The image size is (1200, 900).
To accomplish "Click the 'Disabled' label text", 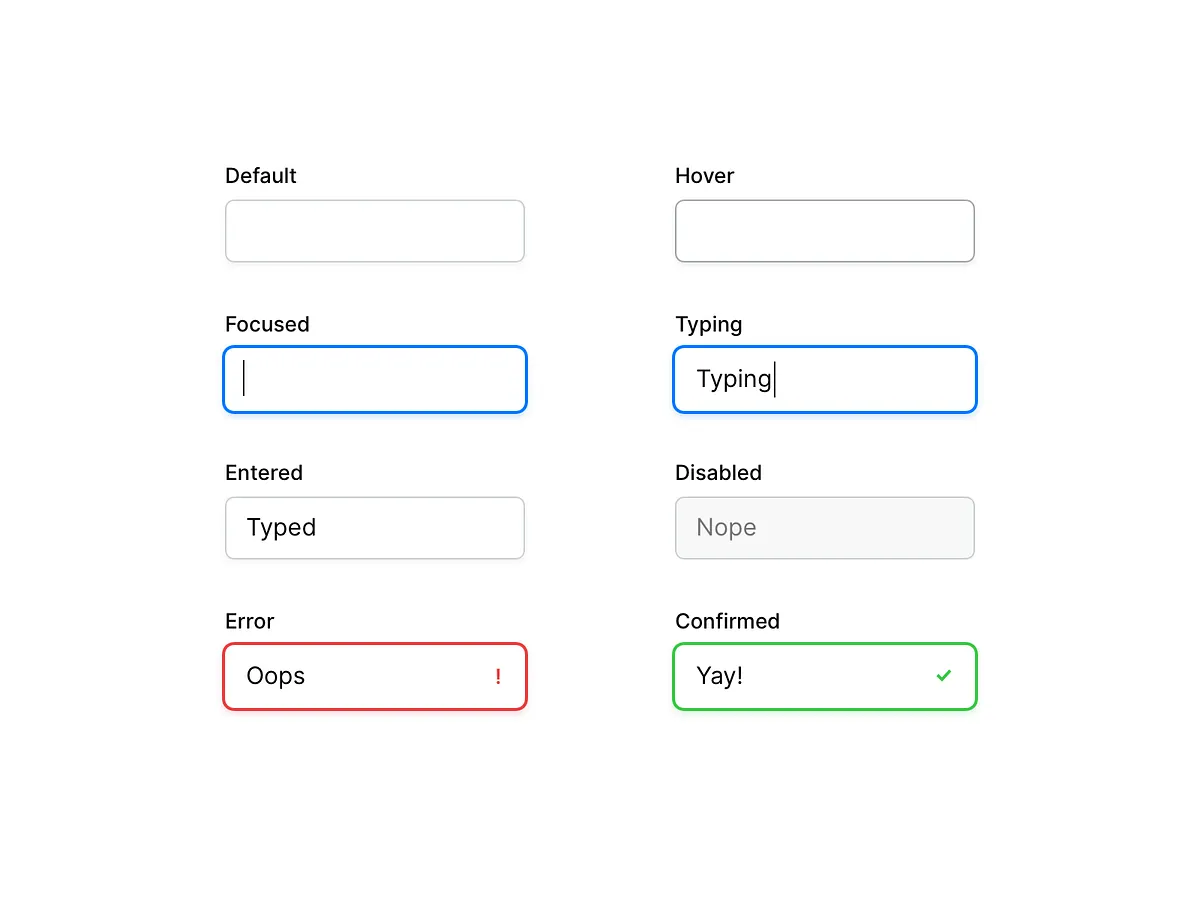I will point(718,472).
